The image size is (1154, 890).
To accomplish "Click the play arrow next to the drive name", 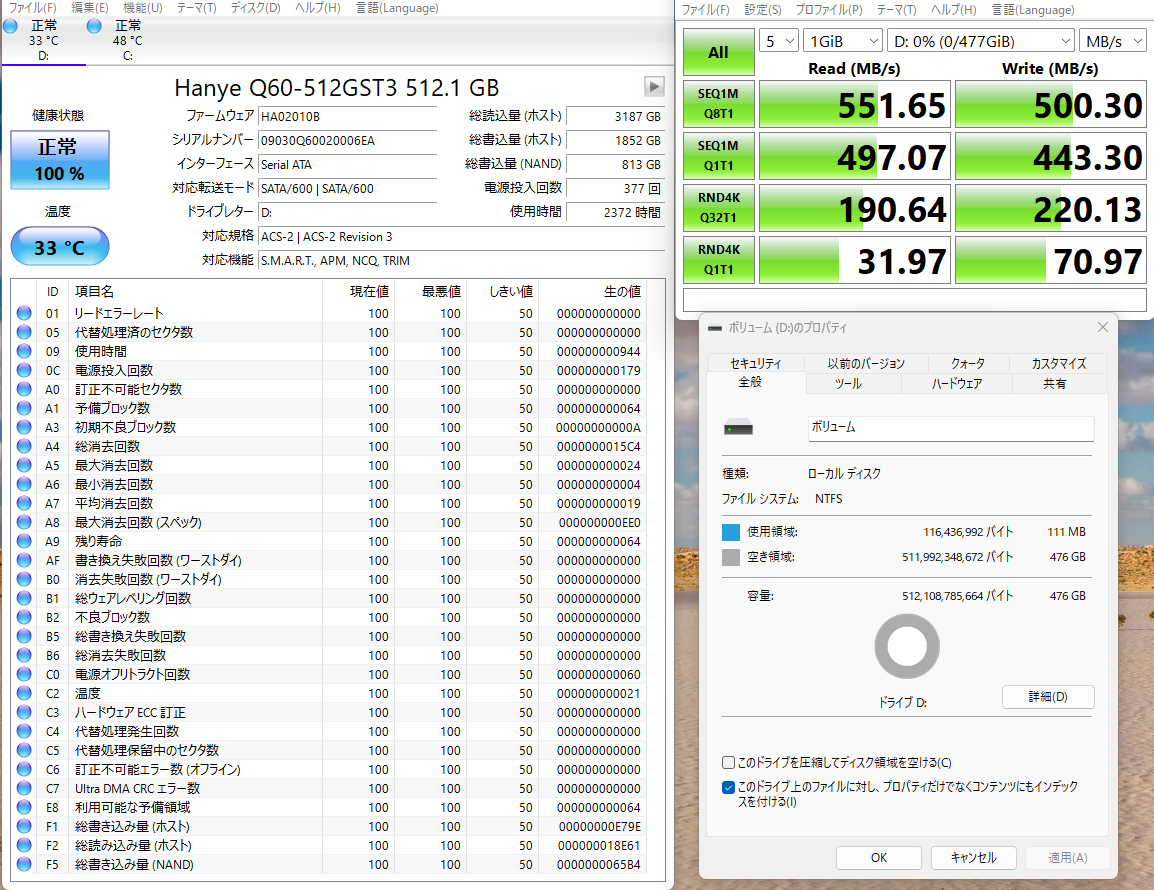I will point(654,86).
